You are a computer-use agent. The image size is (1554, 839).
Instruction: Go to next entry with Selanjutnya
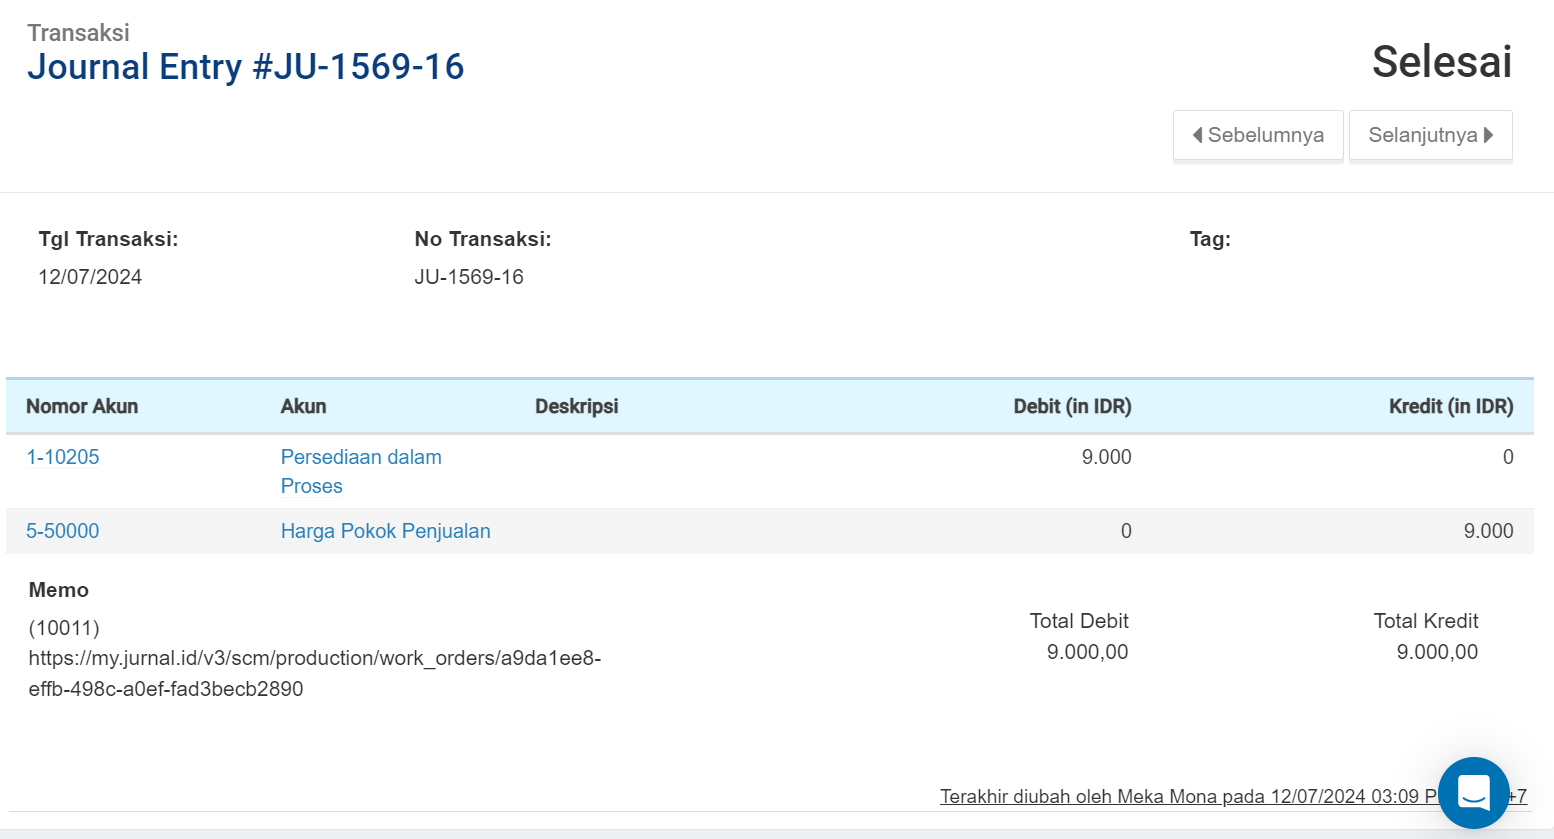pos(1430,135)
